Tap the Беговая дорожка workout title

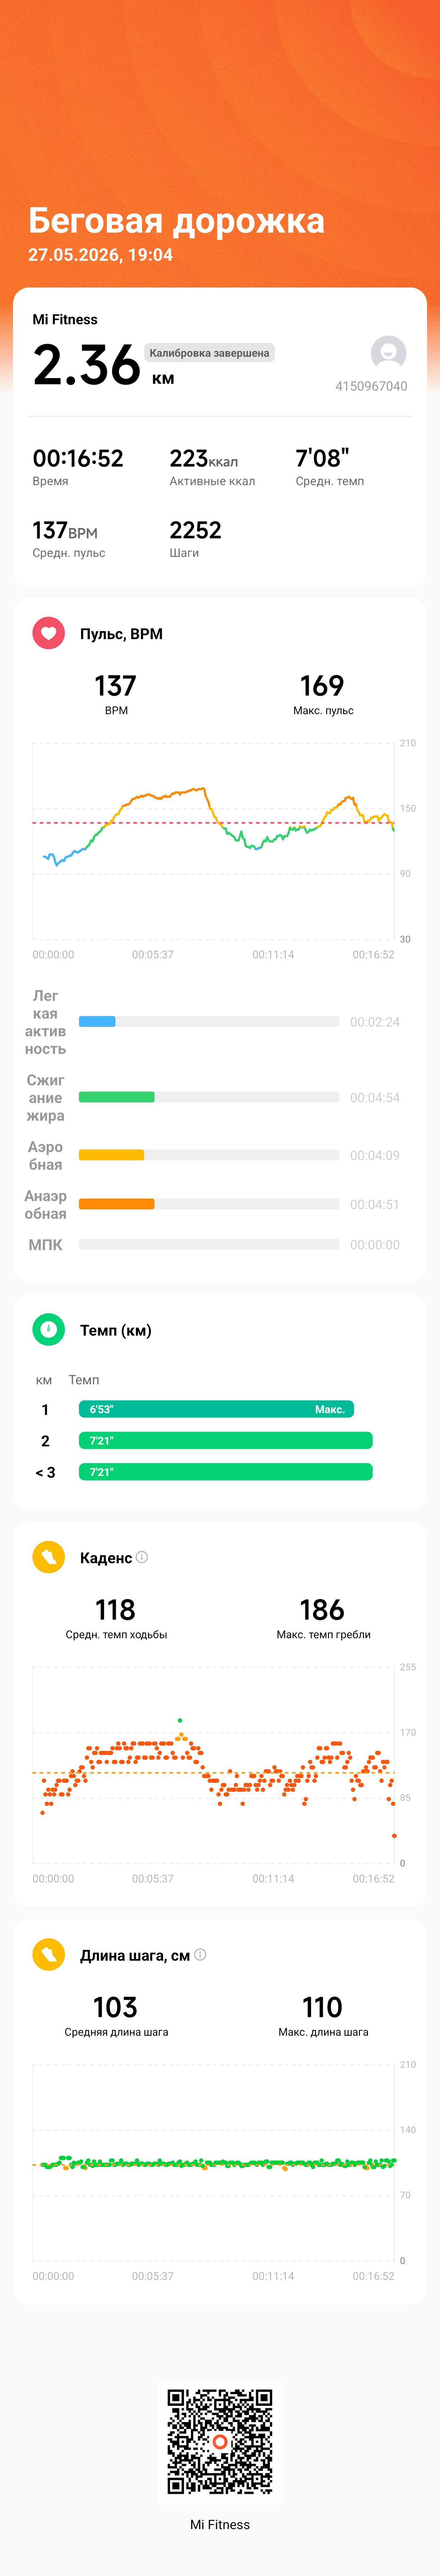(176, 220)
